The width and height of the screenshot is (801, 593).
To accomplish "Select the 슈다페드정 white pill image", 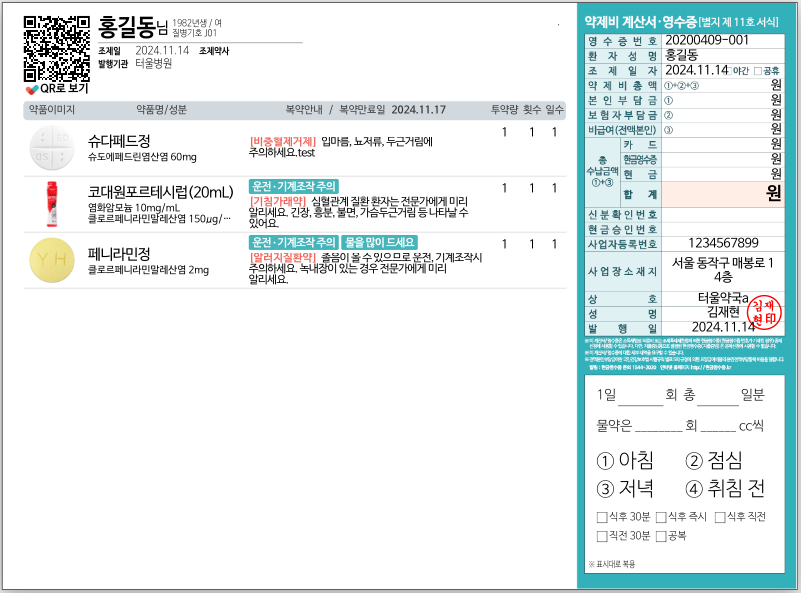I will (50, 146).
